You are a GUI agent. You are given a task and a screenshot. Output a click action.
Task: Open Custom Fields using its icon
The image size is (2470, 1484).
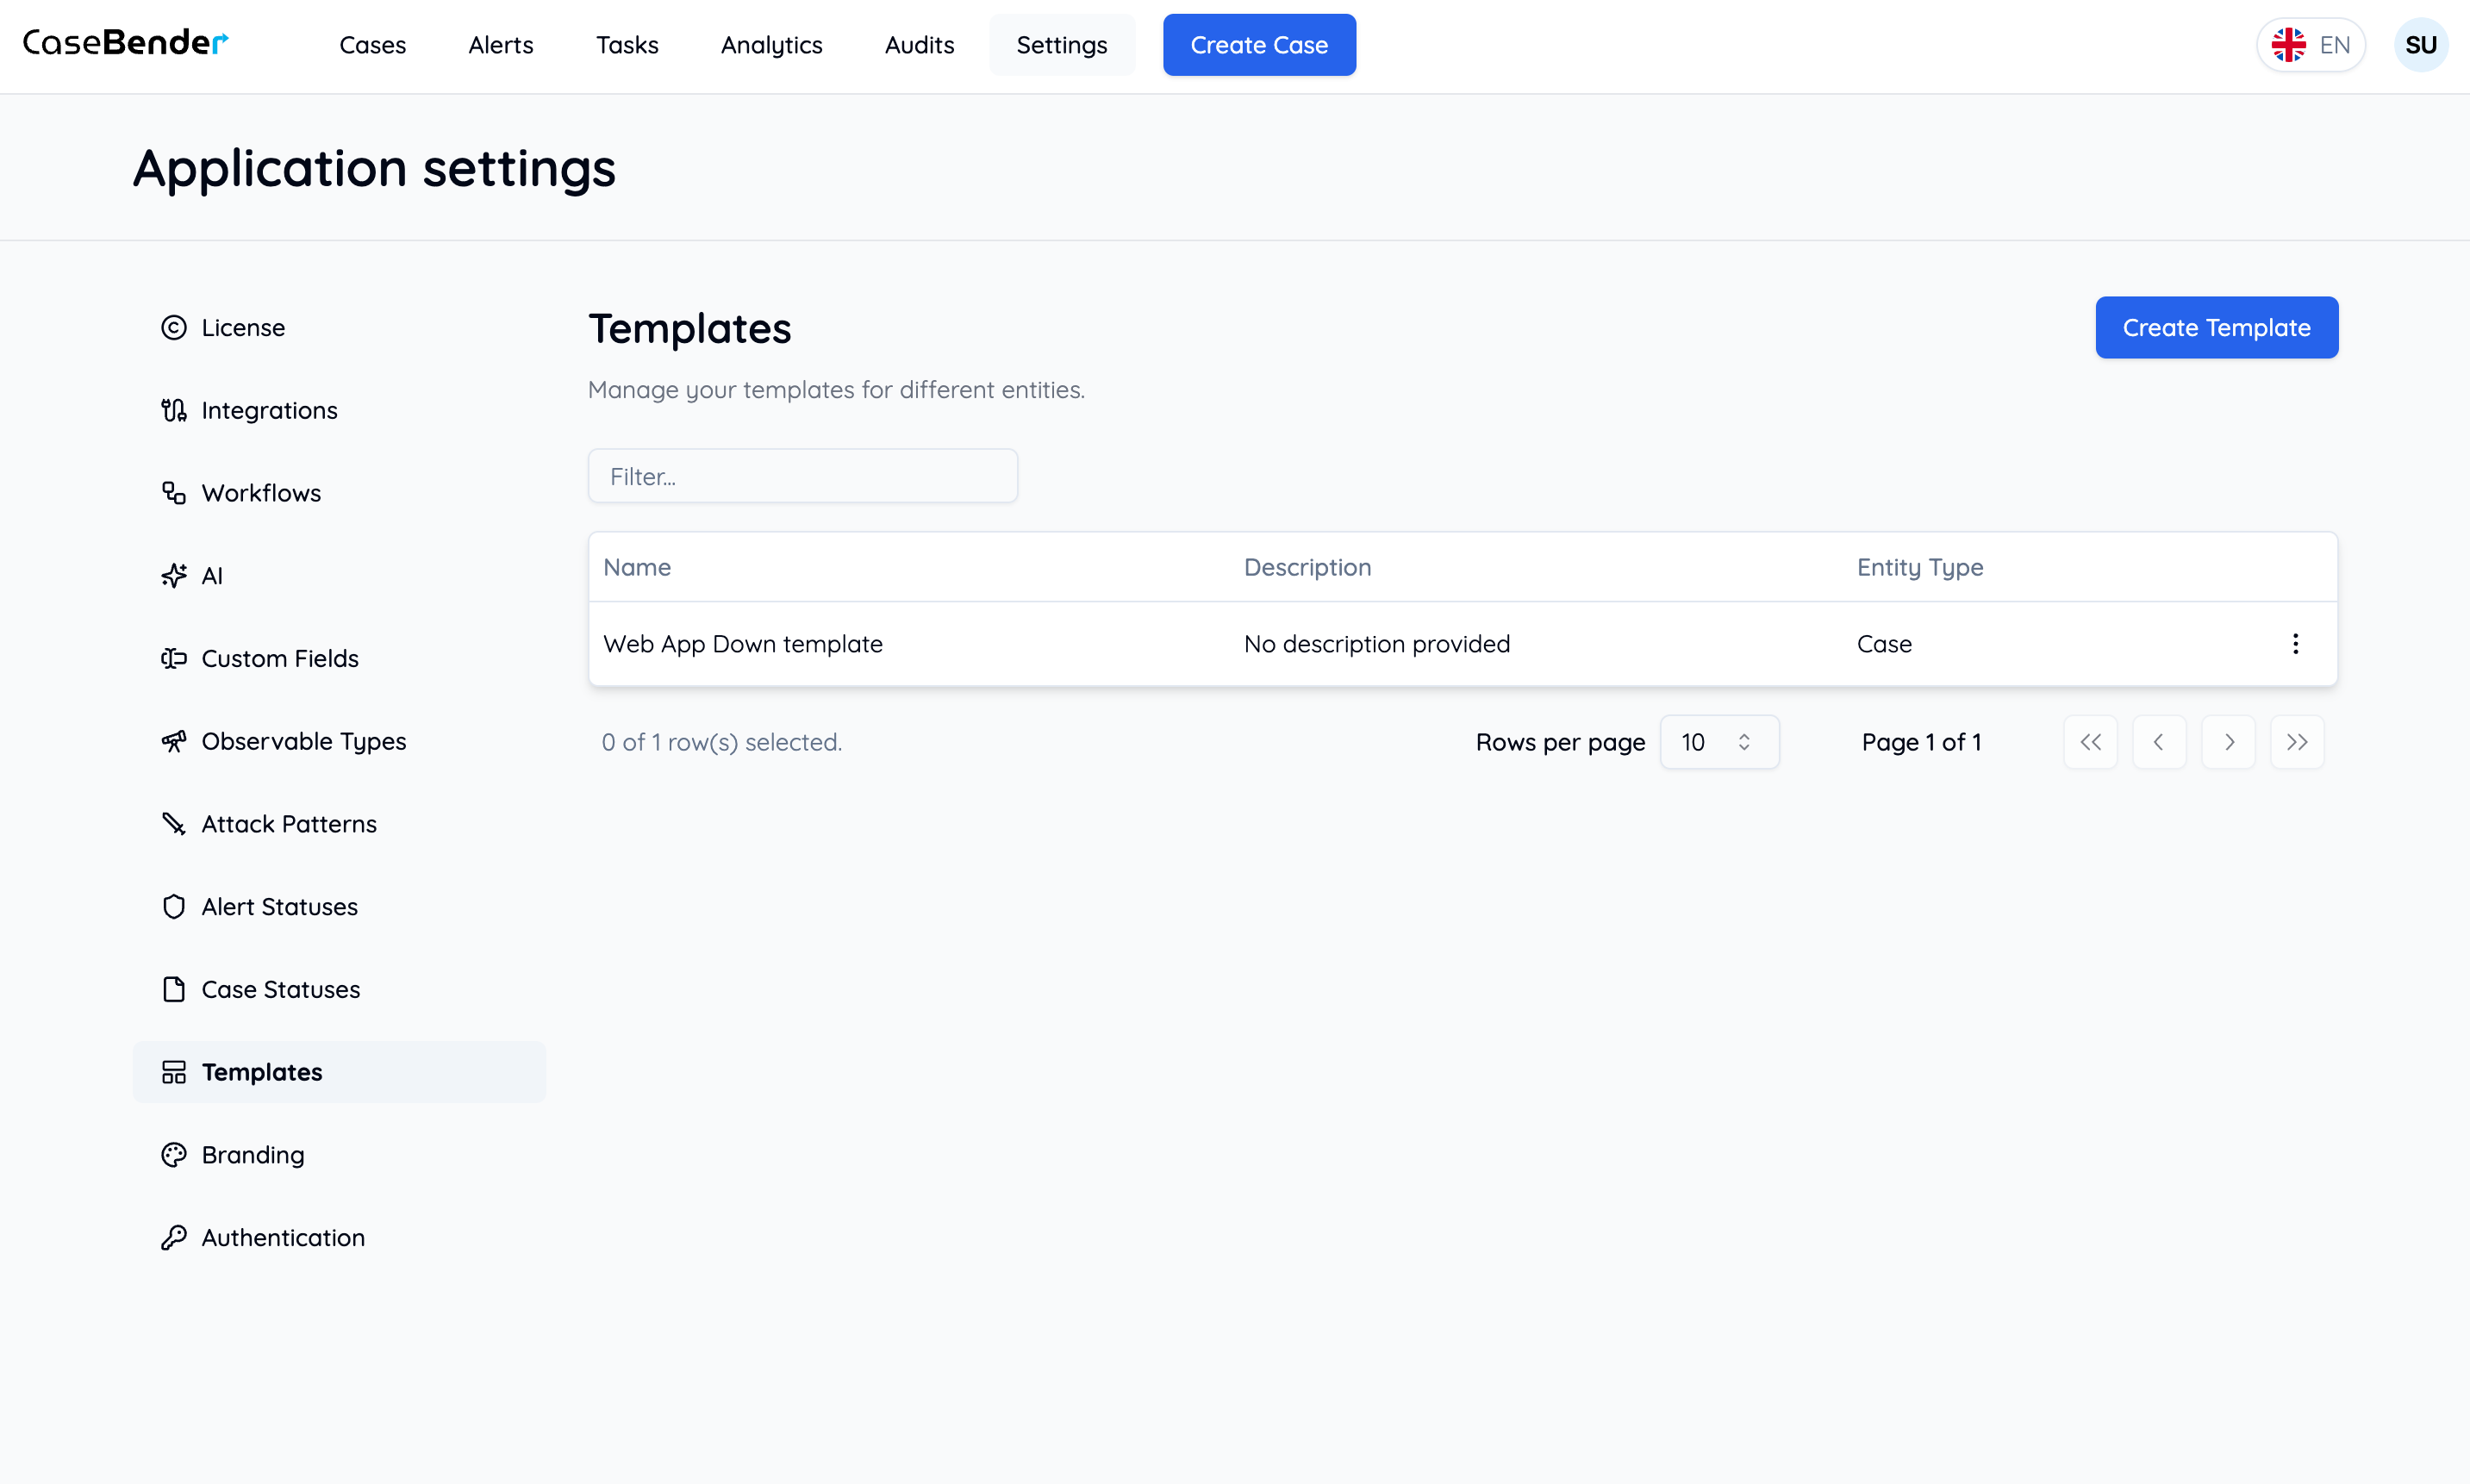(174, 658)
